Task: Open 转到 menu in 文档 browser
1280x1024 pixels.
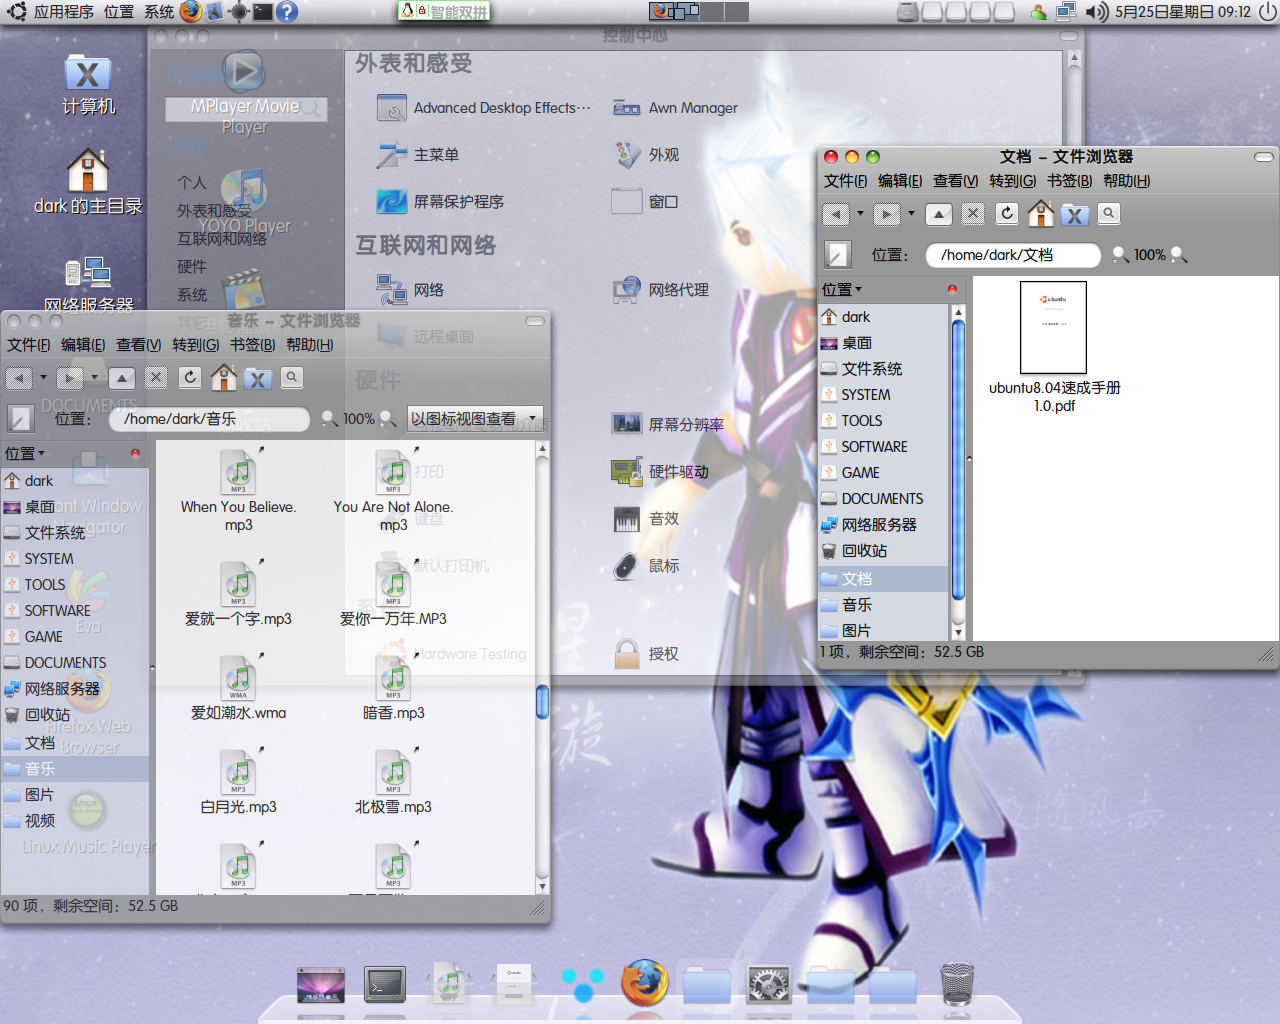Action: [1012, 181]
